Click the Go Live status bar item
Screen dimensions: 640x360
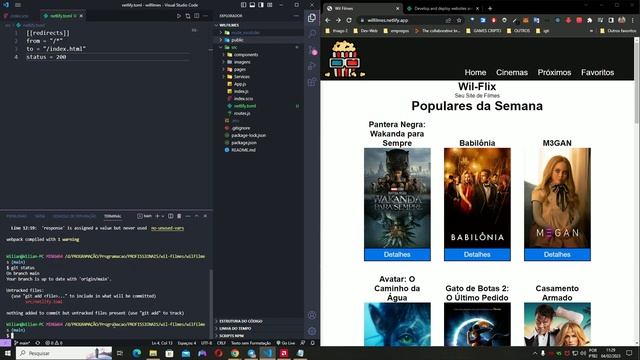(285, 343)
